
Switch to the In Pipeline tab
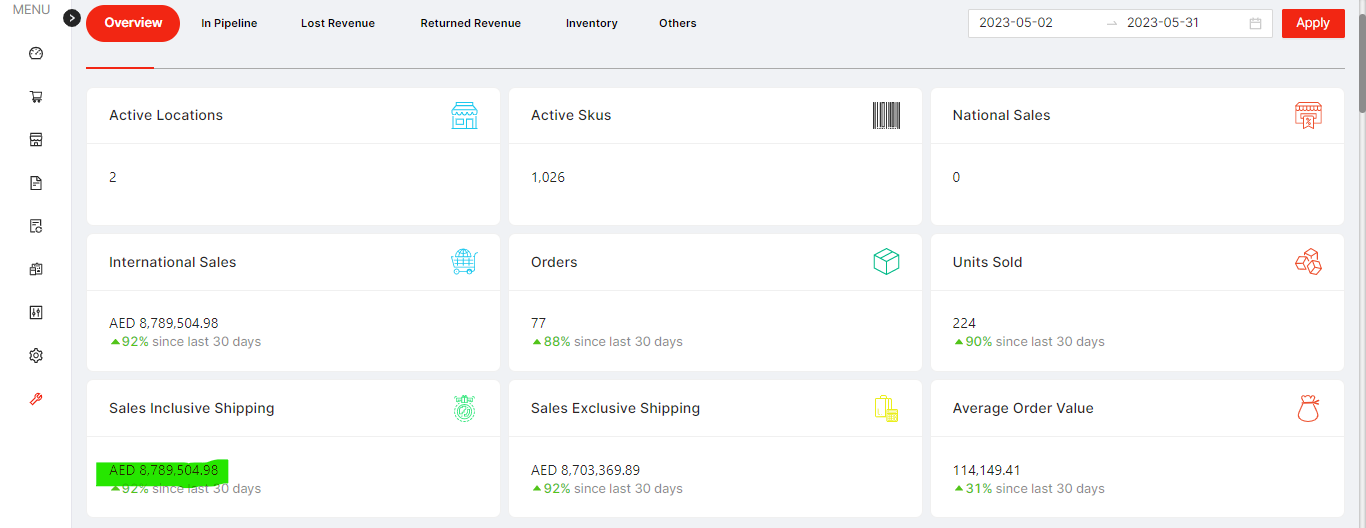coord(229,23)
